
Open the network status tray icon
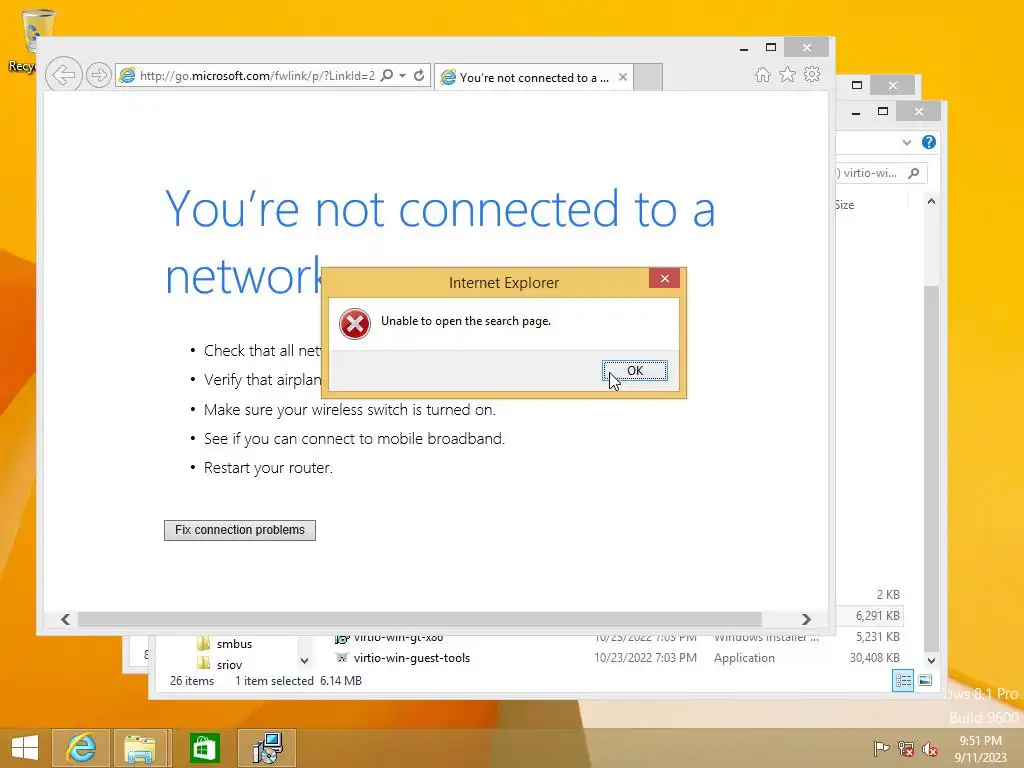906,748
